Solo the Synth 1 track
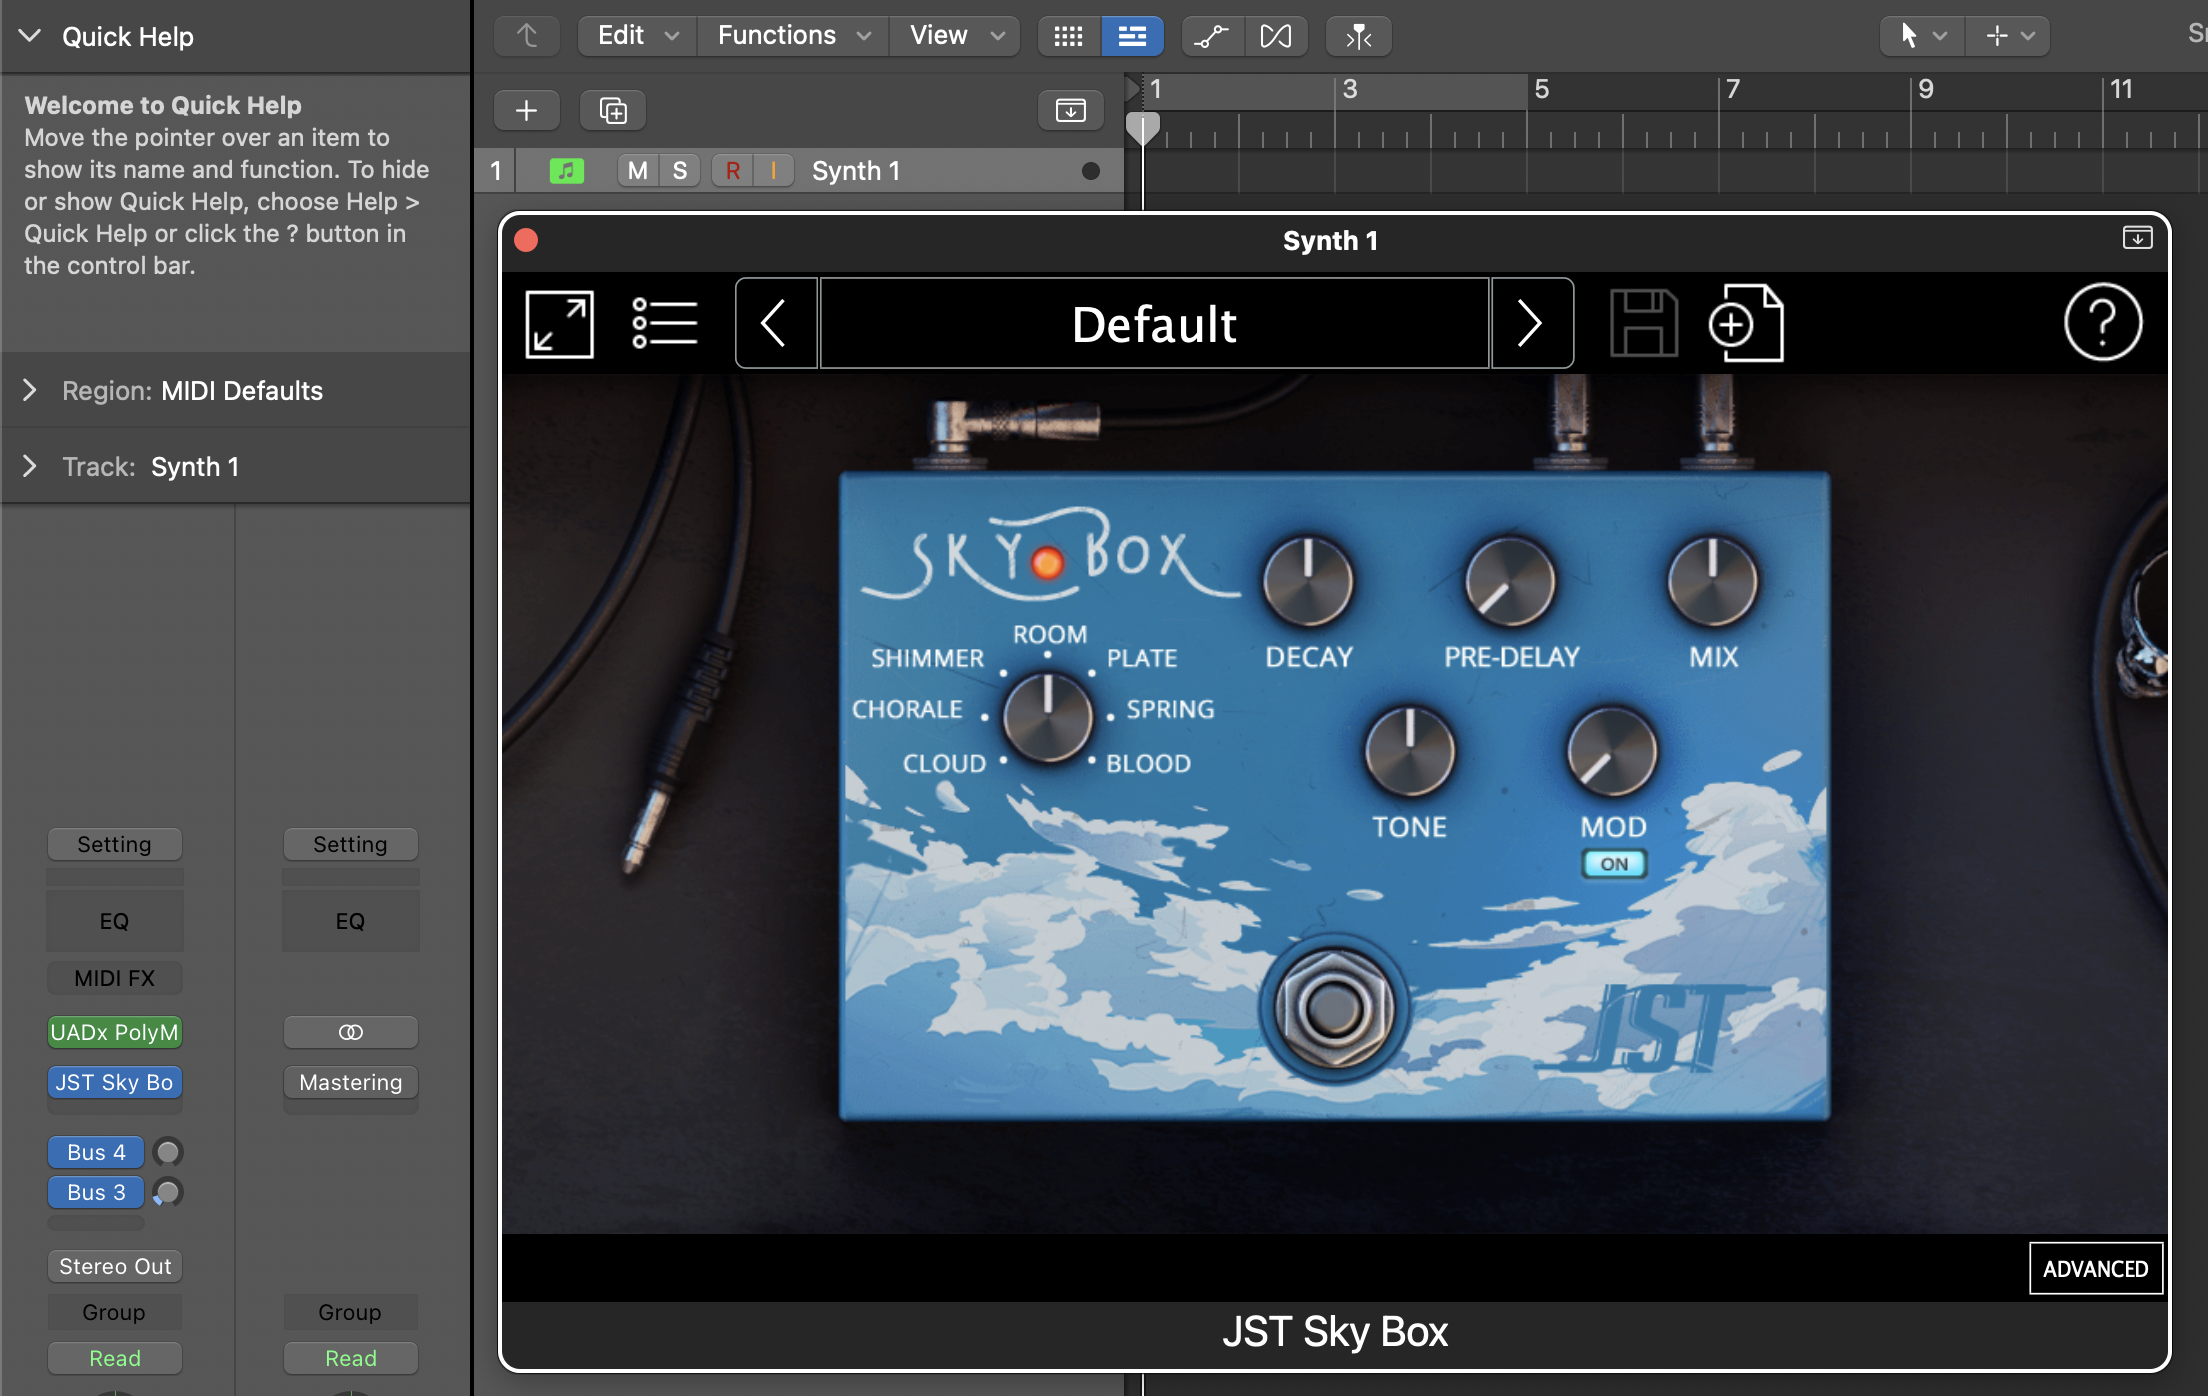2208x1396 pixels. click(x=680, y=171)
